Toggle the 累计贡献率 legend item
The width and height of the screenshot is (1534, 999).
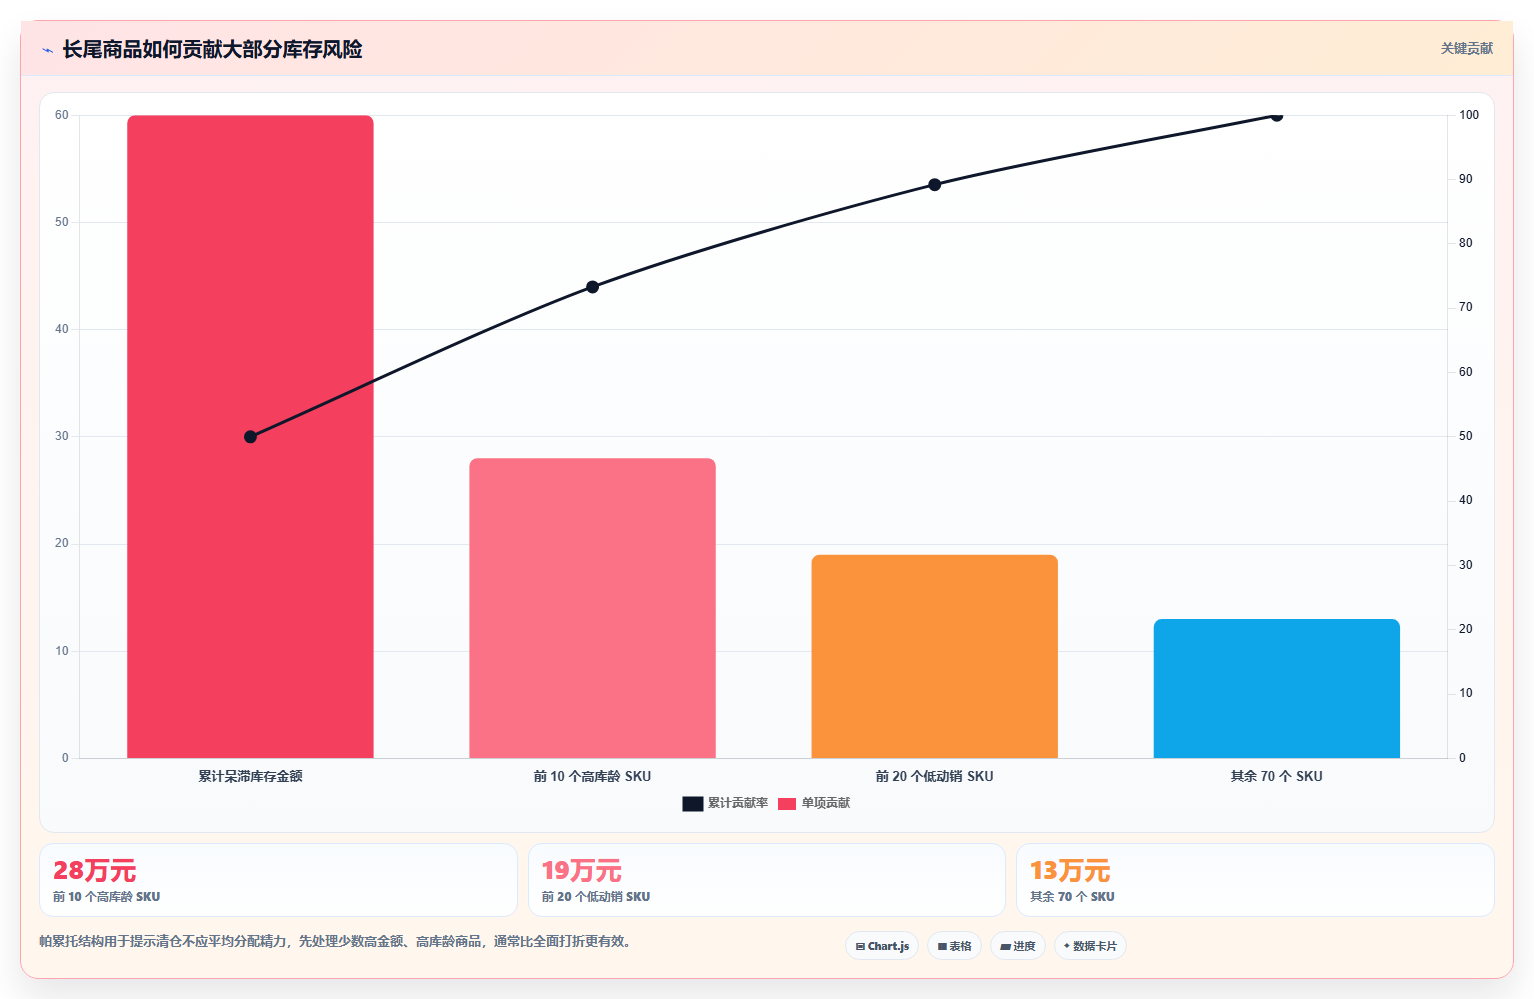point(725,803)
